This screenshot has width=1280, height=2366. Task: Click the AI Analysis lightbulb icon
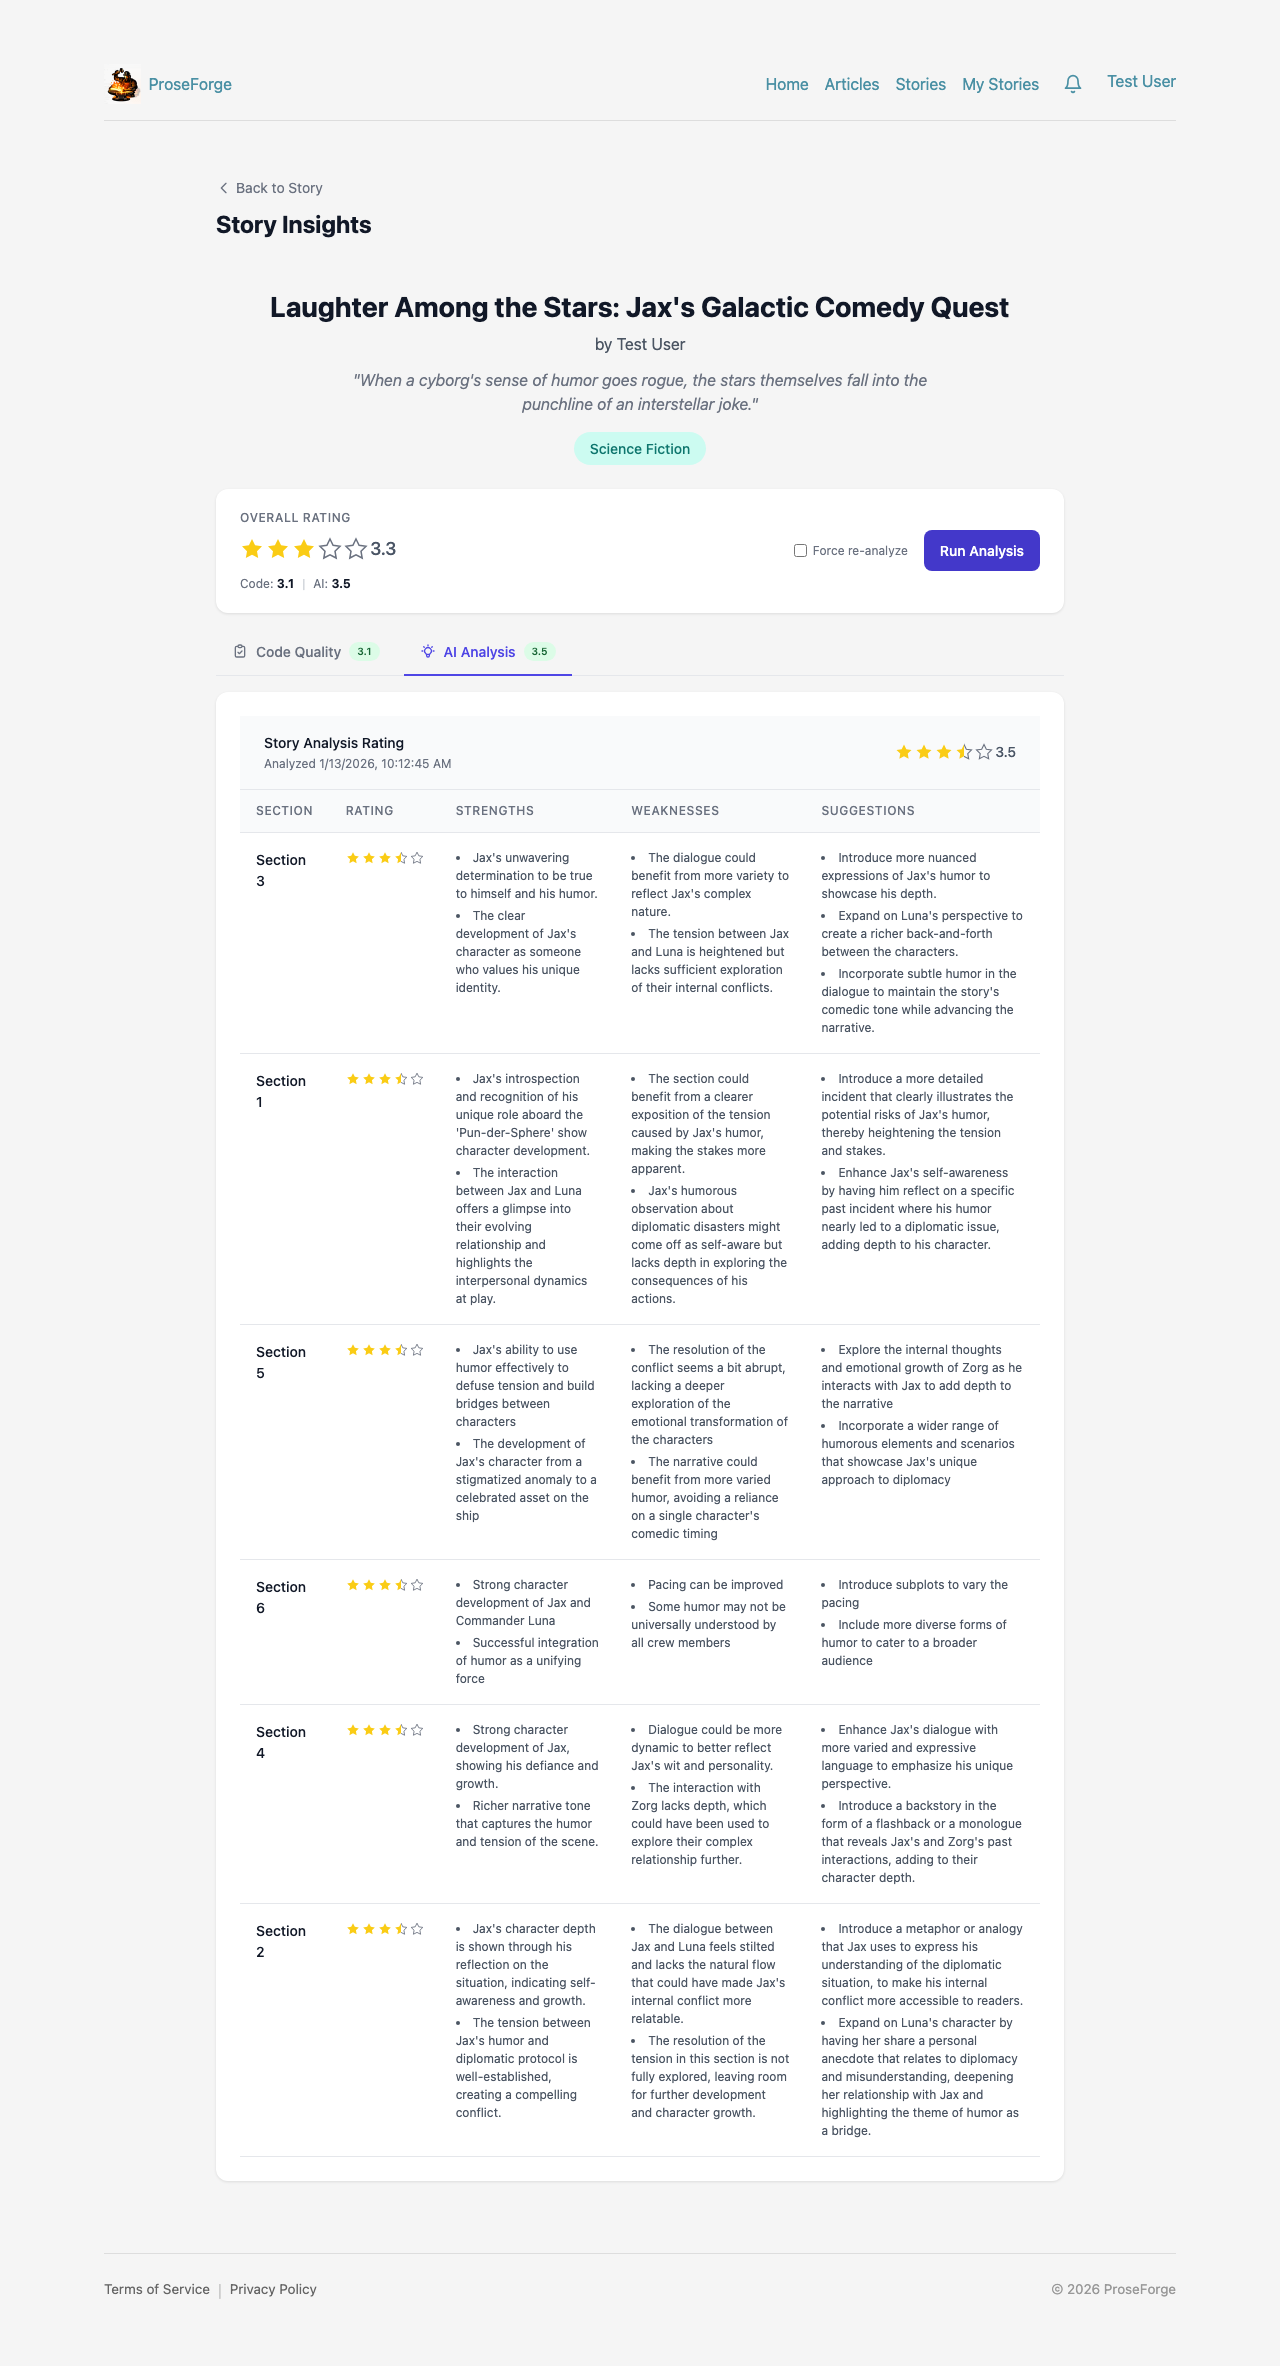point(428,652)
